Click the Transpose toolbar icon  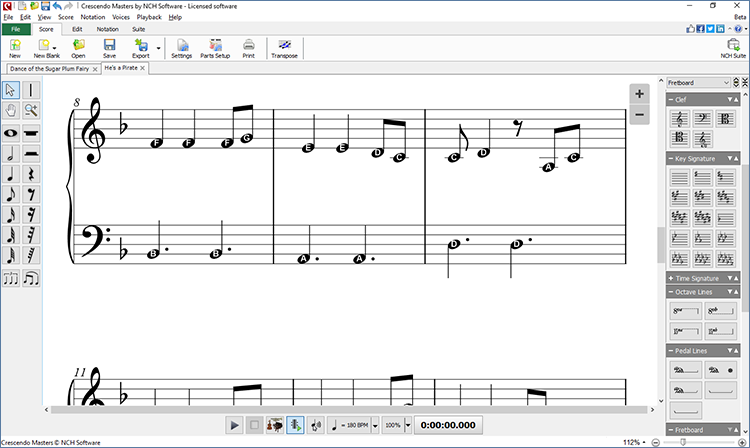pos(285,48)
